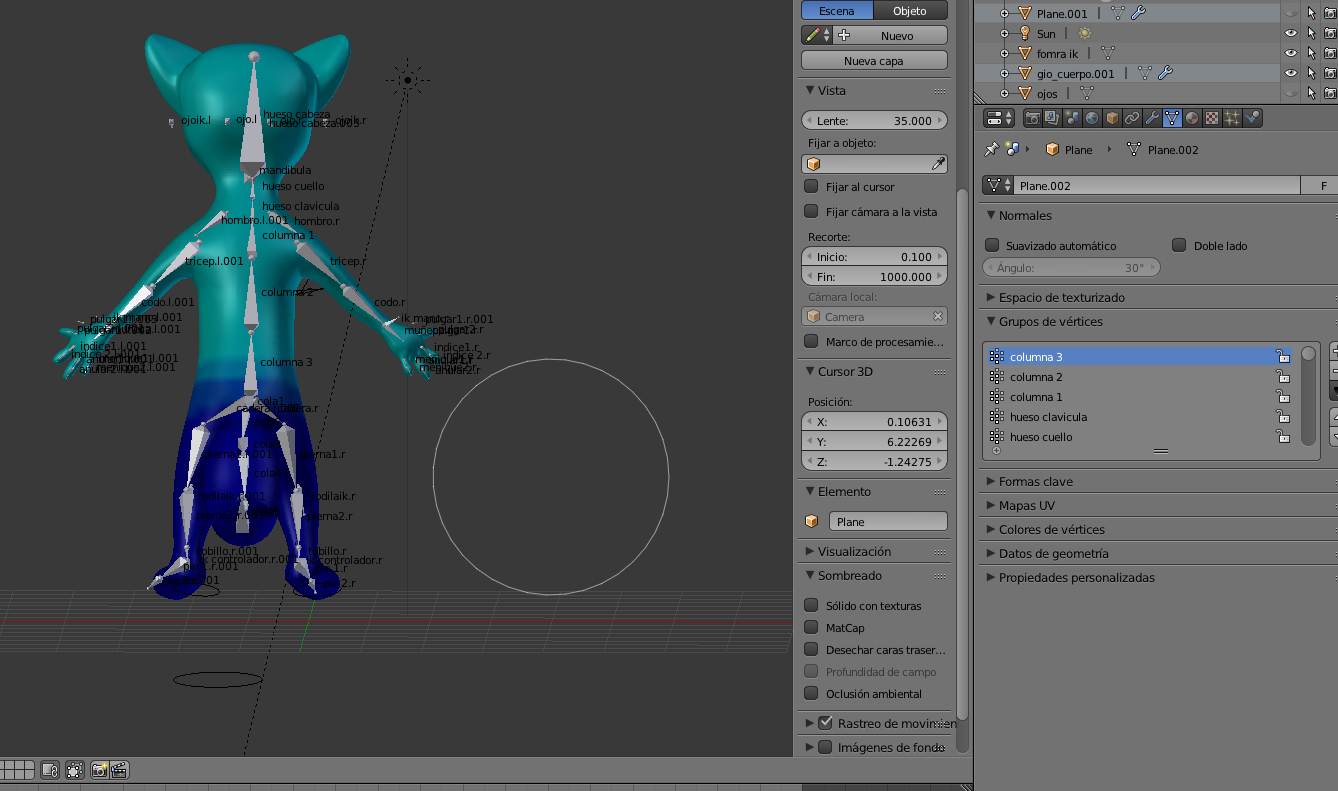The width and height of the screenshot is (1338, 791).
Task: Toggle visibility eye for gio_cuerpo.001
Action: (x=1291, y=73)
